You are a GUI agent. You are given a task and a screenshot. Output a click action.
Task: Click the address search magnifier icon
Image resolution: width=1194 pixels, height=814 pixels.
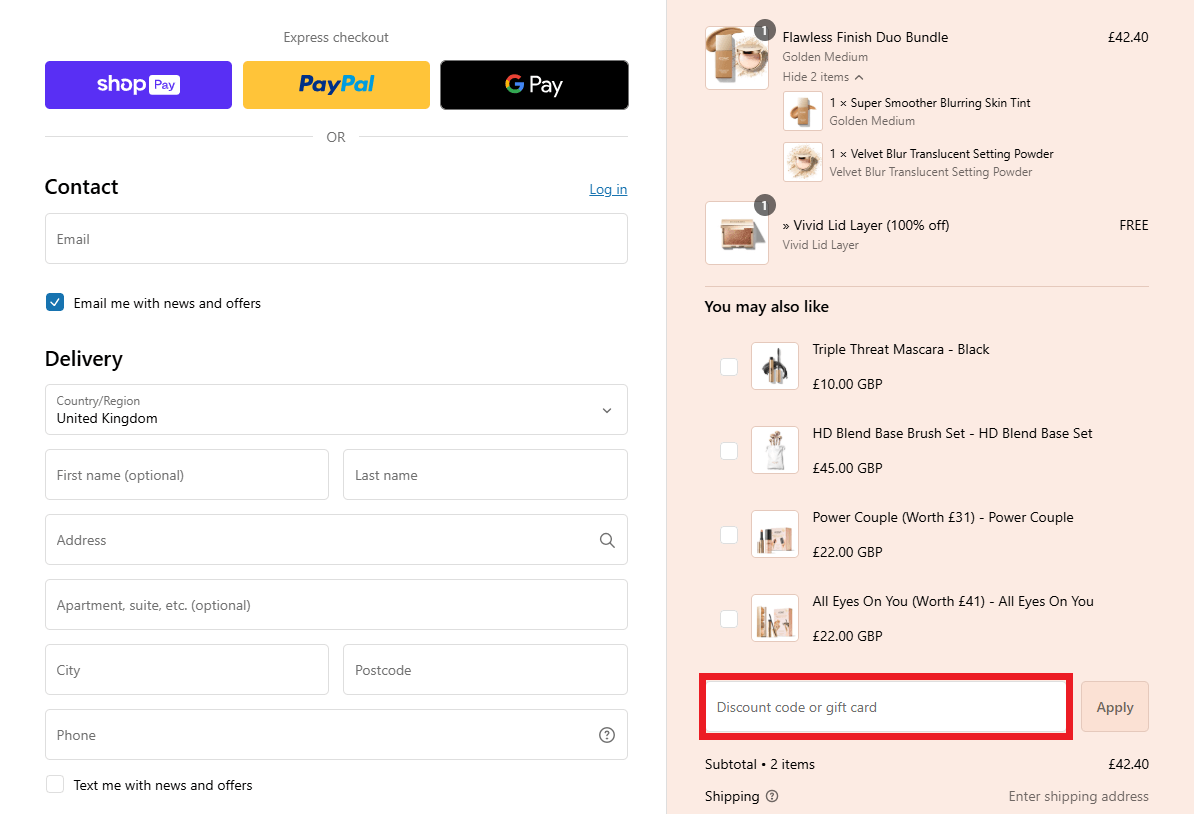tap(607, 540)
